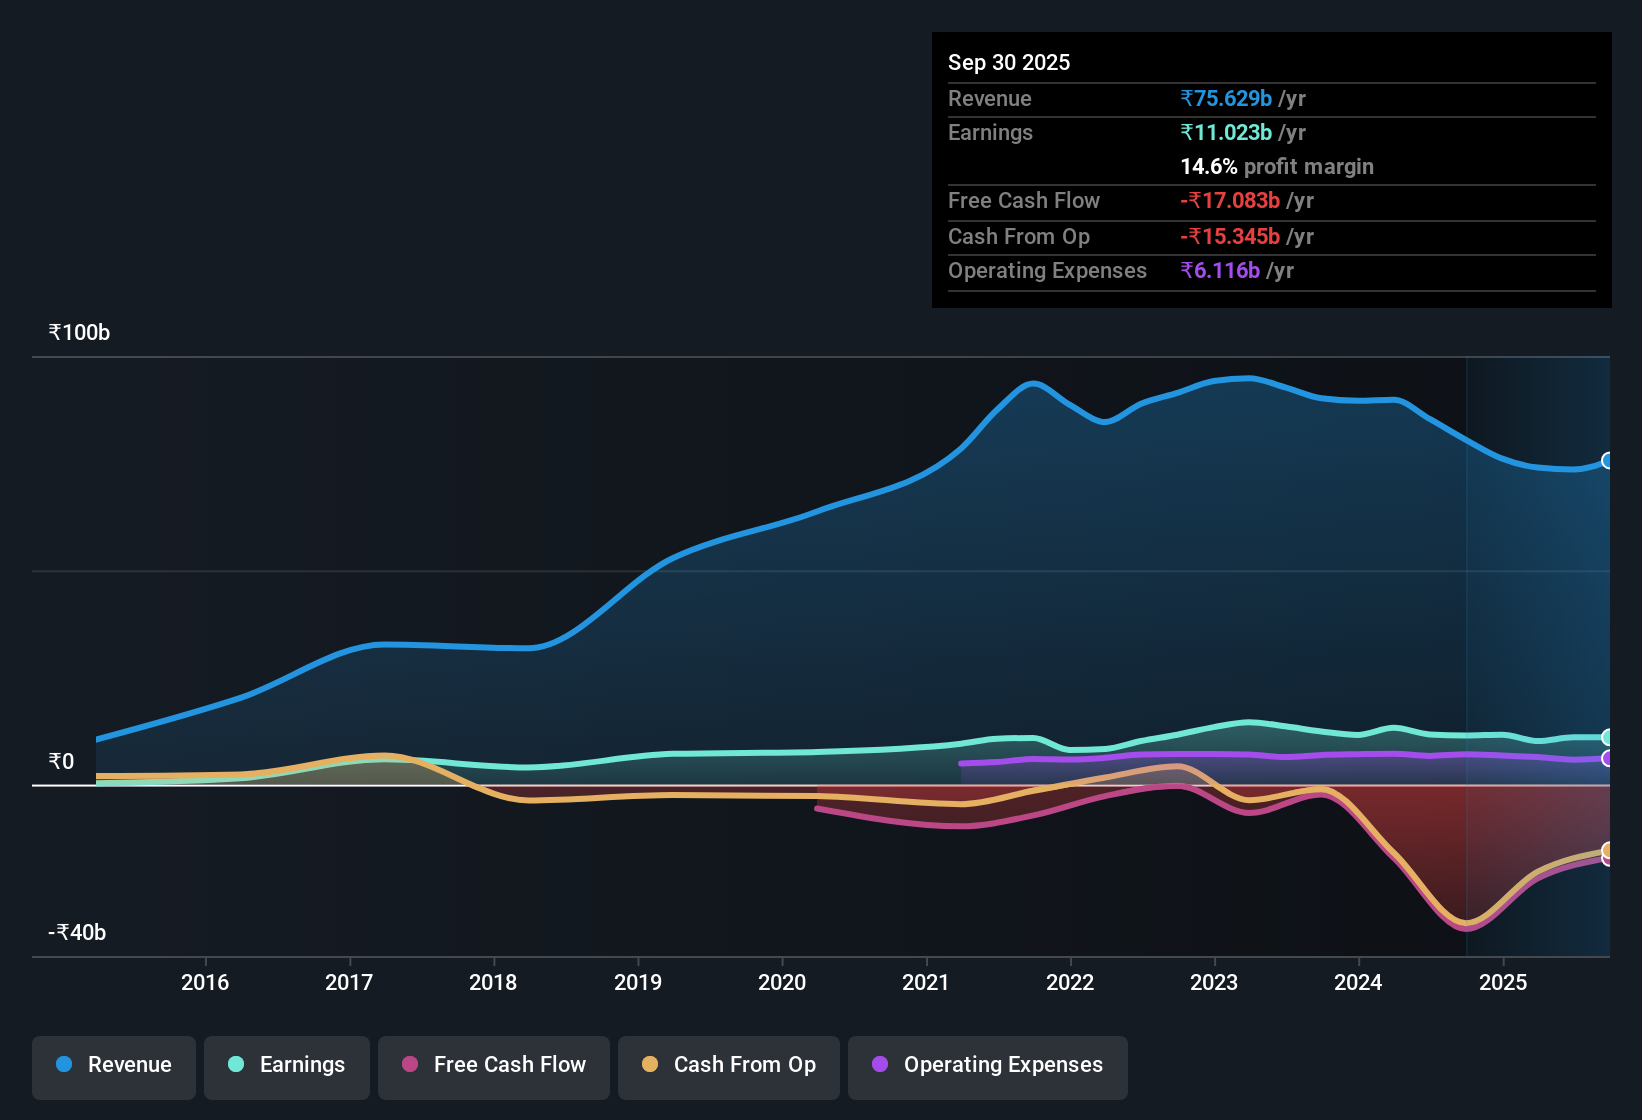Select the Revenue value in the tooltip

1226,98
